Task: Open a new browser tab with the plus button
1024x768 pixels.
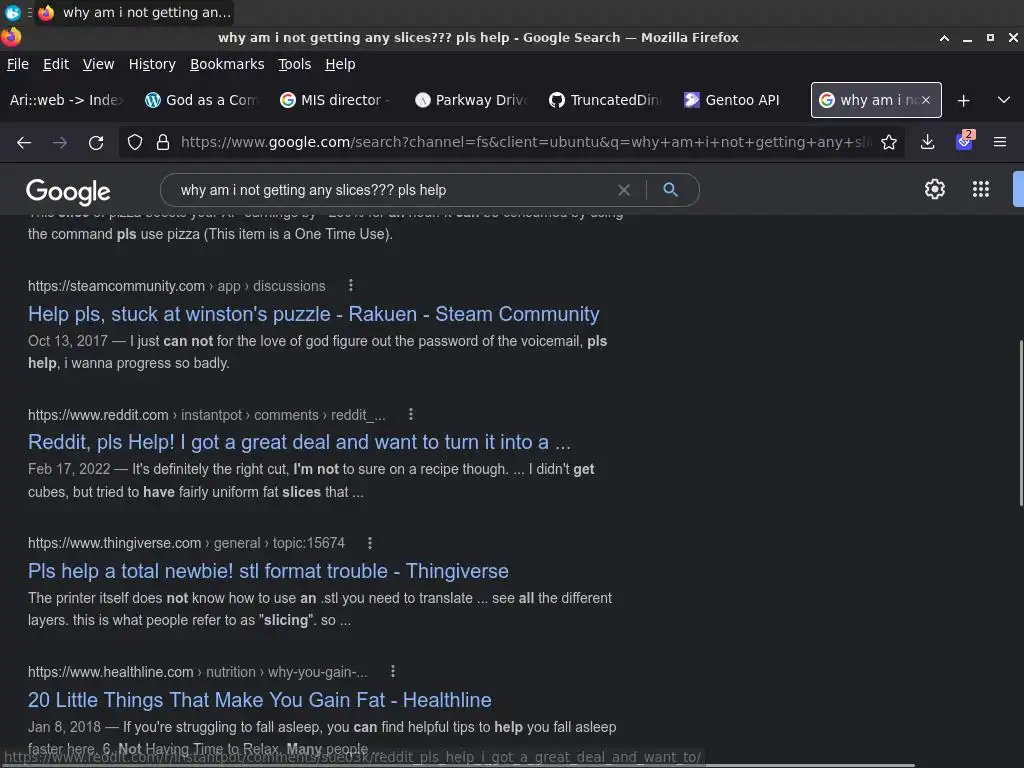Action: [x=963, y=101]
